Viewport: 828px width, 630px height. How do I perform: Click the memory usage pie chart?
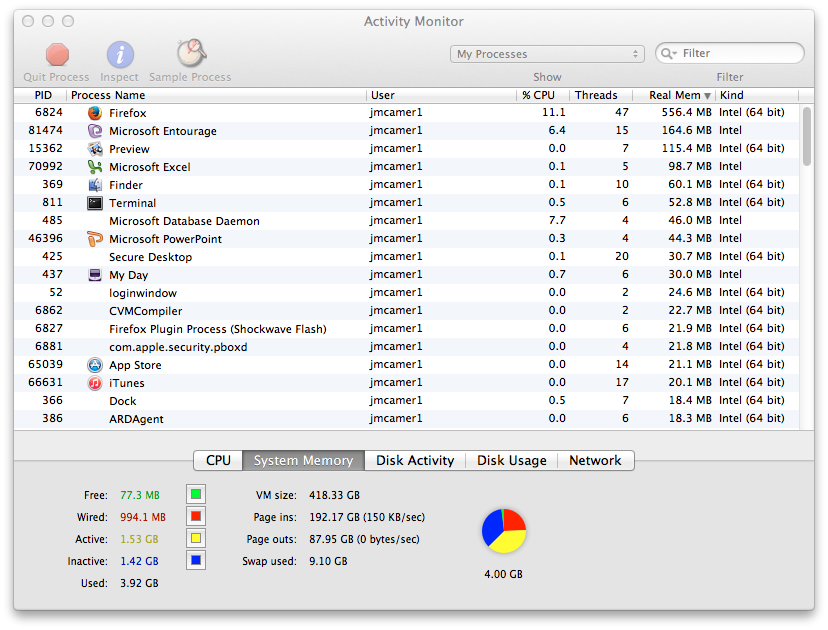504,531
